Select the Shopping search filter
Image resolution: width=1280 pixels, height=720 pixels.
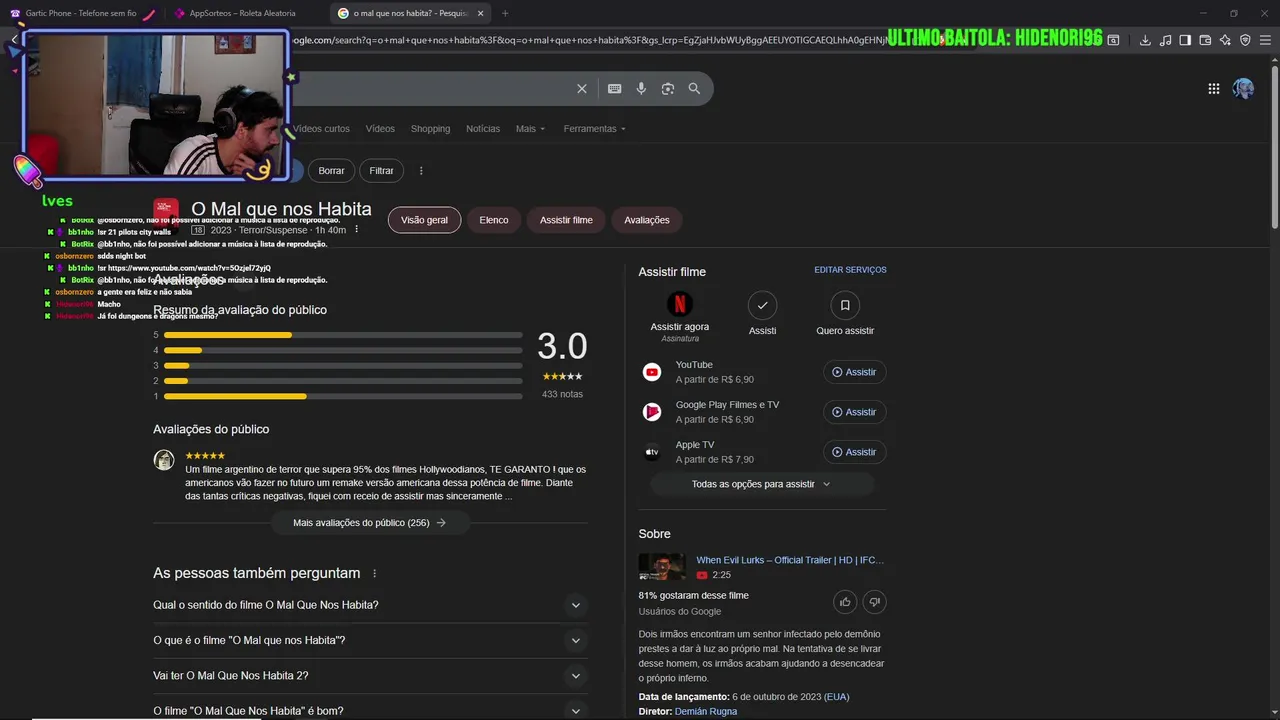tap(430, 129)
